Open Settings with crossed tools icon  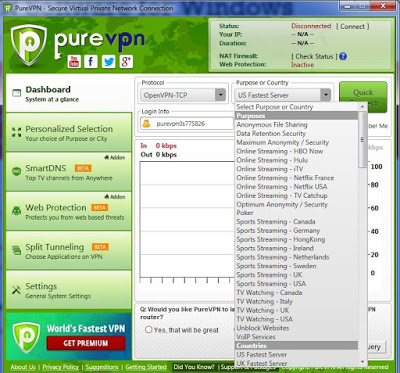69,290
